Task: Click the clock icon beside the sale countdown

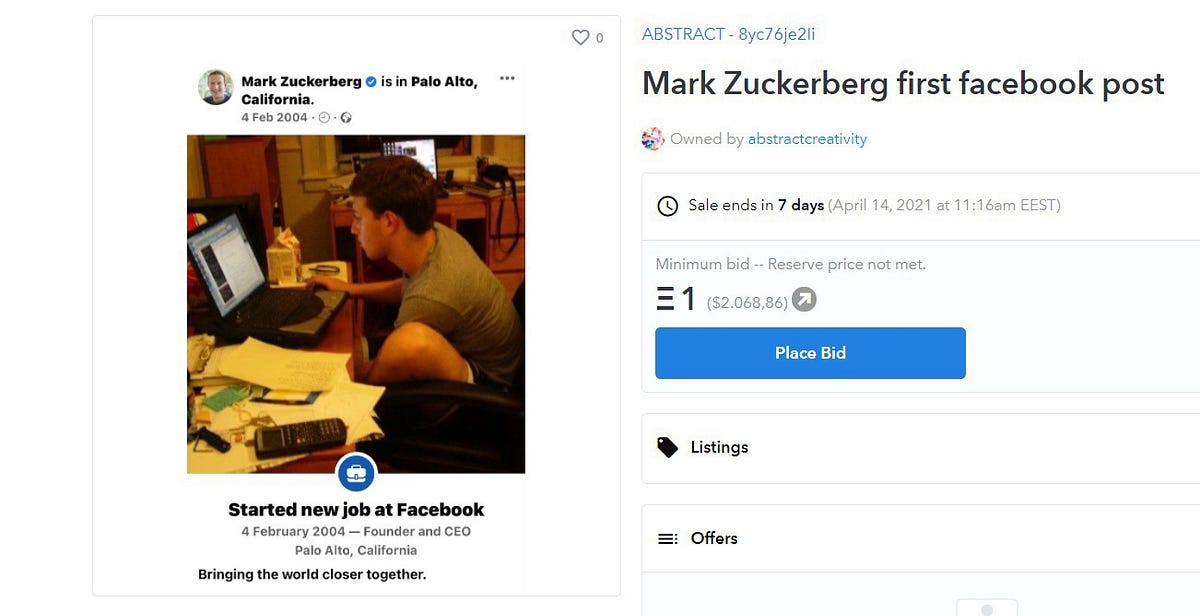Action: tap(666, 207)
